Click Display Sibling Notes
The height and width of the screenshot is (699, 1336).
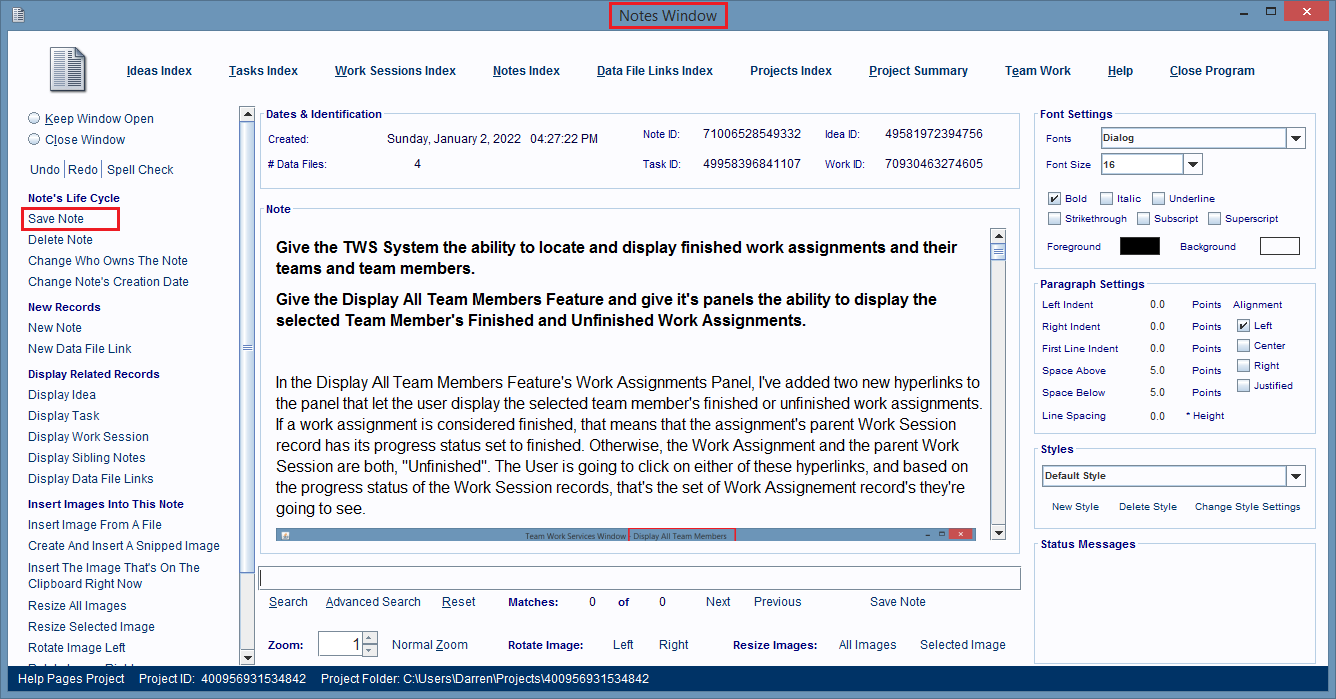(x=87, y=458)
